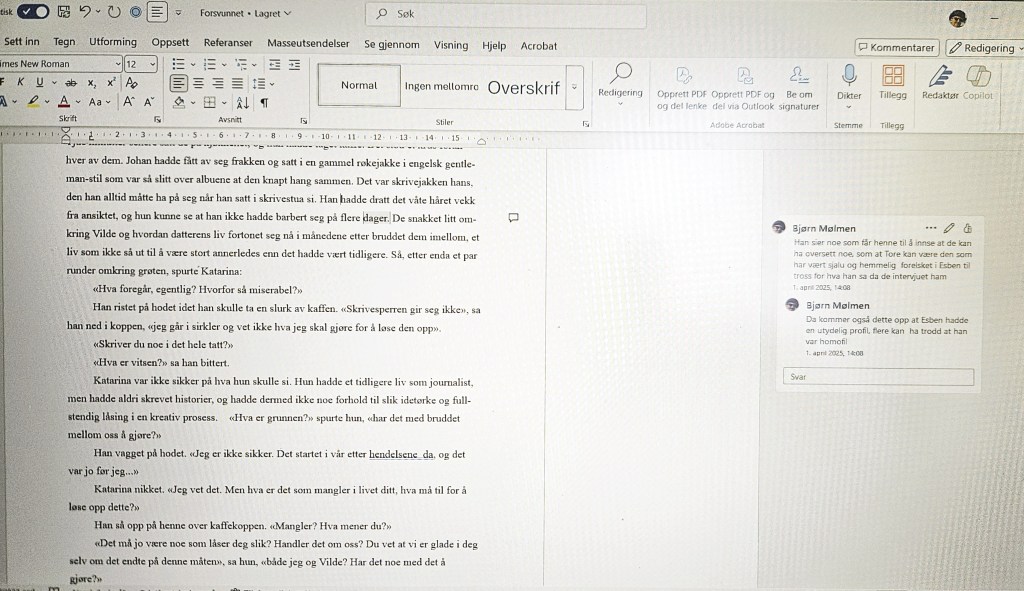Open the Referanser tab
Image resolution: width=1024 pixels, height=591 pixels.
click(x=228, y=44)
